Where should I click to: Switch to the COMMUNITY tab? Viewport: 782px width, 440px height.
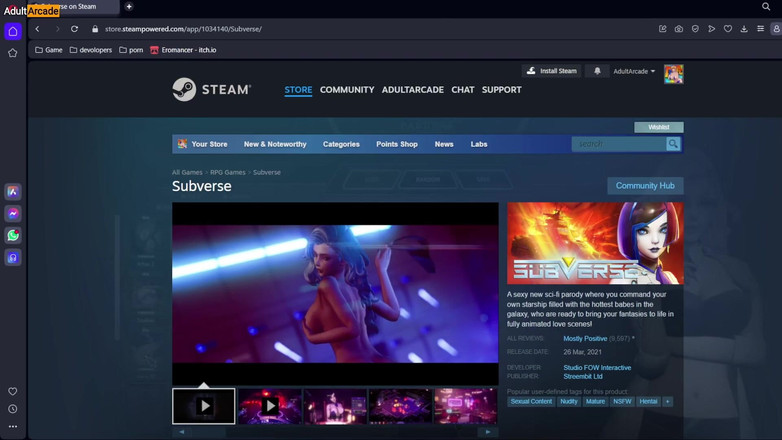click(347, 90)
